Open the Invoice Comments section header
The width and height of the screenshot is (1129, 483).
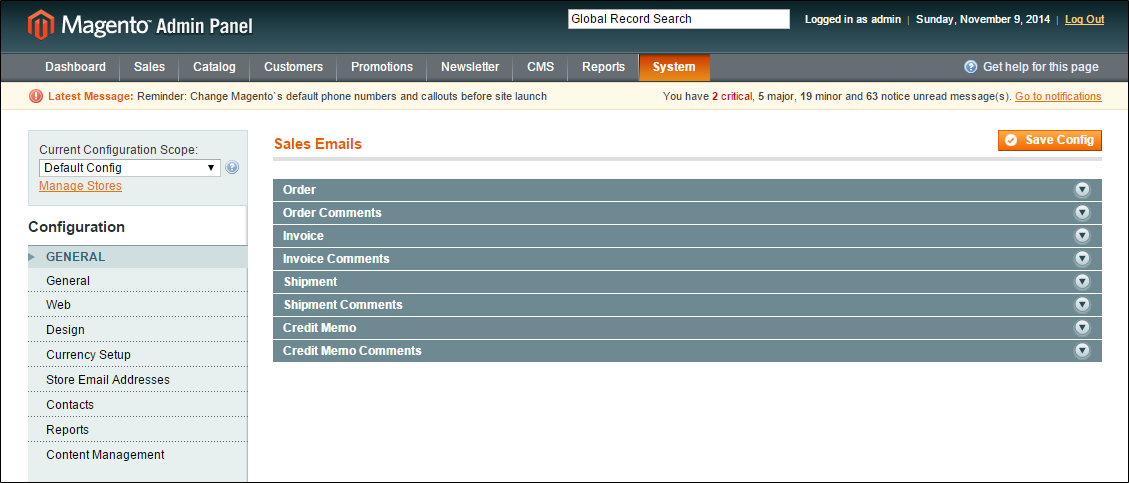click(687, 259)
